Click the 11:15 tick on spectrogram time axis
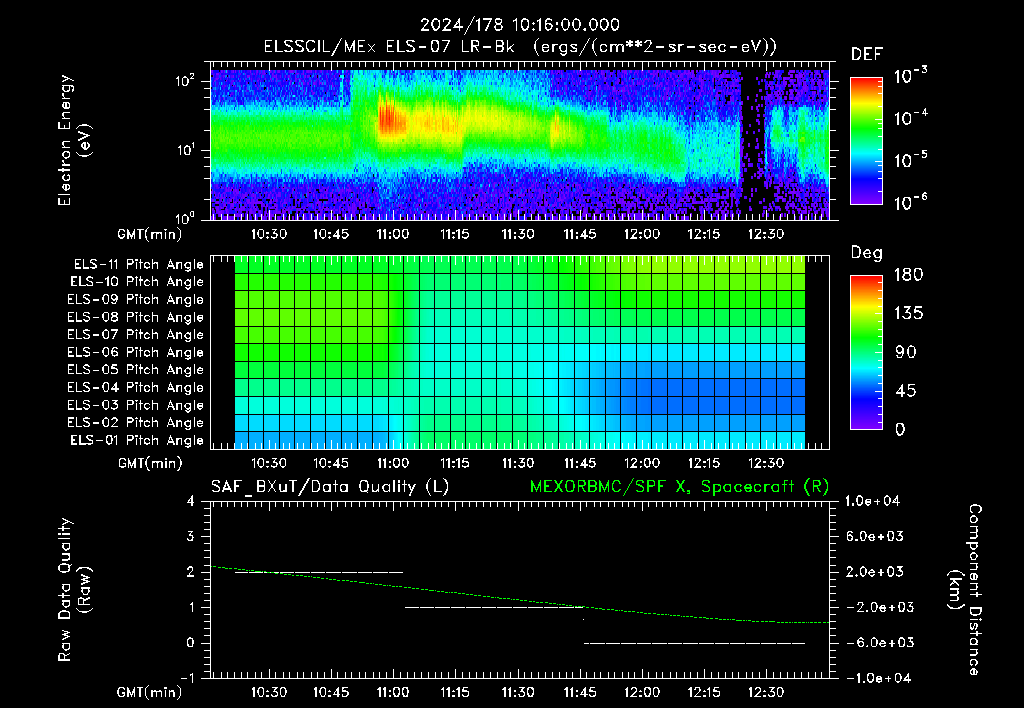 (x=455, y=234)
